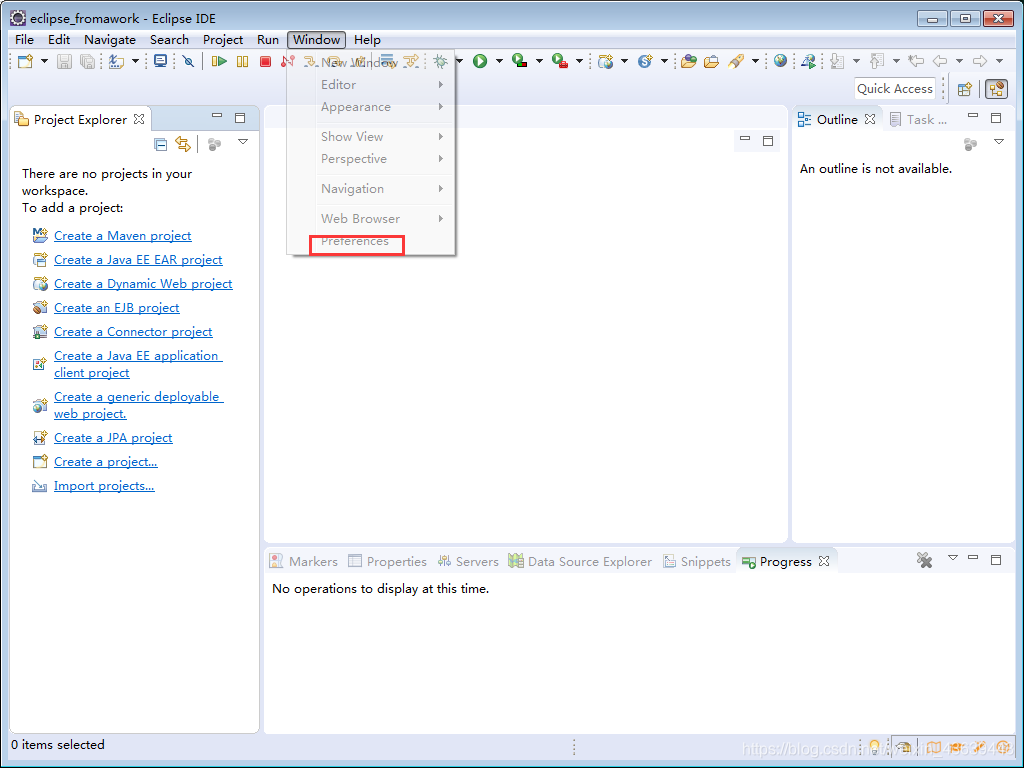Image resolution: width=1024 pixels, height=768 pixels.
Task: Open the Help menu
Action: (367, 40)
